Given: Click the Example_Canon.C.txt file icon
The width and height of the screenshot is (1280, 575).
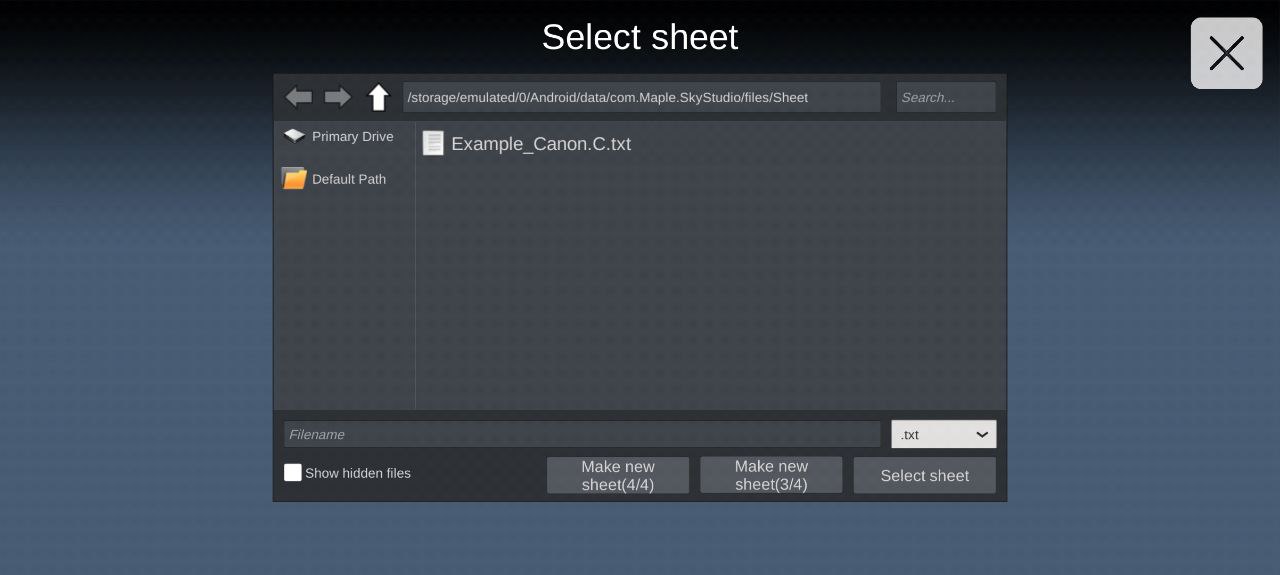Looking at the screenshot, I should click(x=433, y=143).
